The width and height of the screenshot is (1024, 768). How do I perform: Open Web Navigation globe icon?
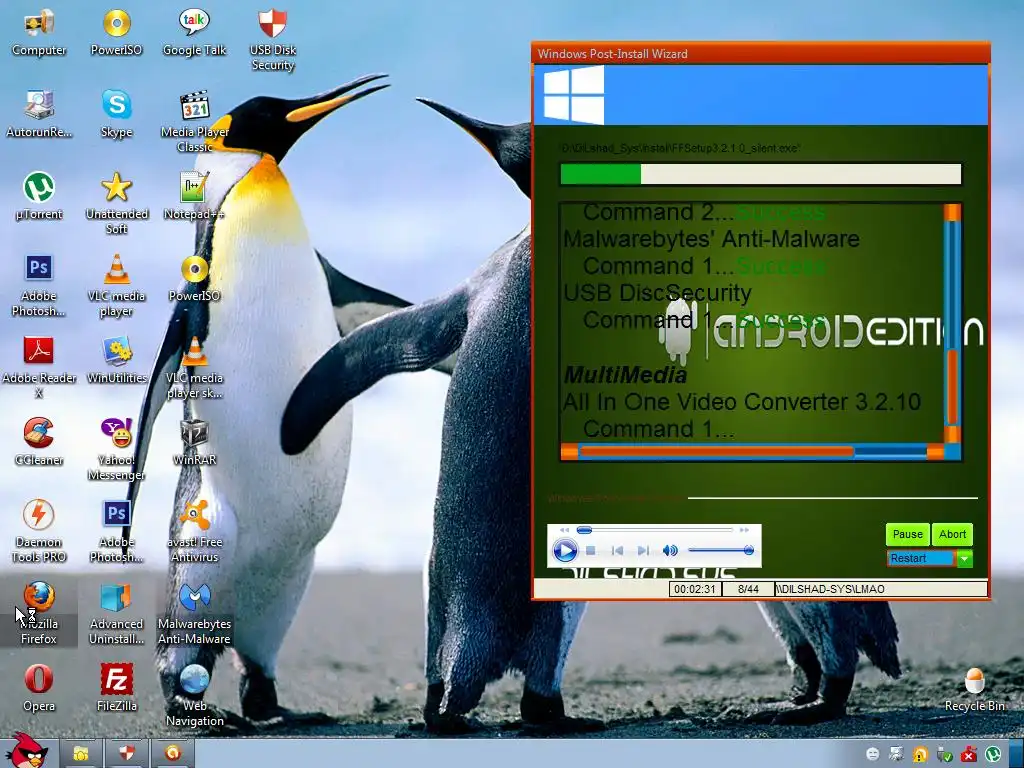click(194, 695)
